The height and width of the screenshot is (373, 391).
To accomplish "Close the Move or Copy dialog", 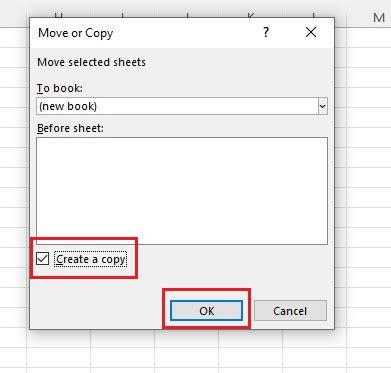I will tap(311, 32).
